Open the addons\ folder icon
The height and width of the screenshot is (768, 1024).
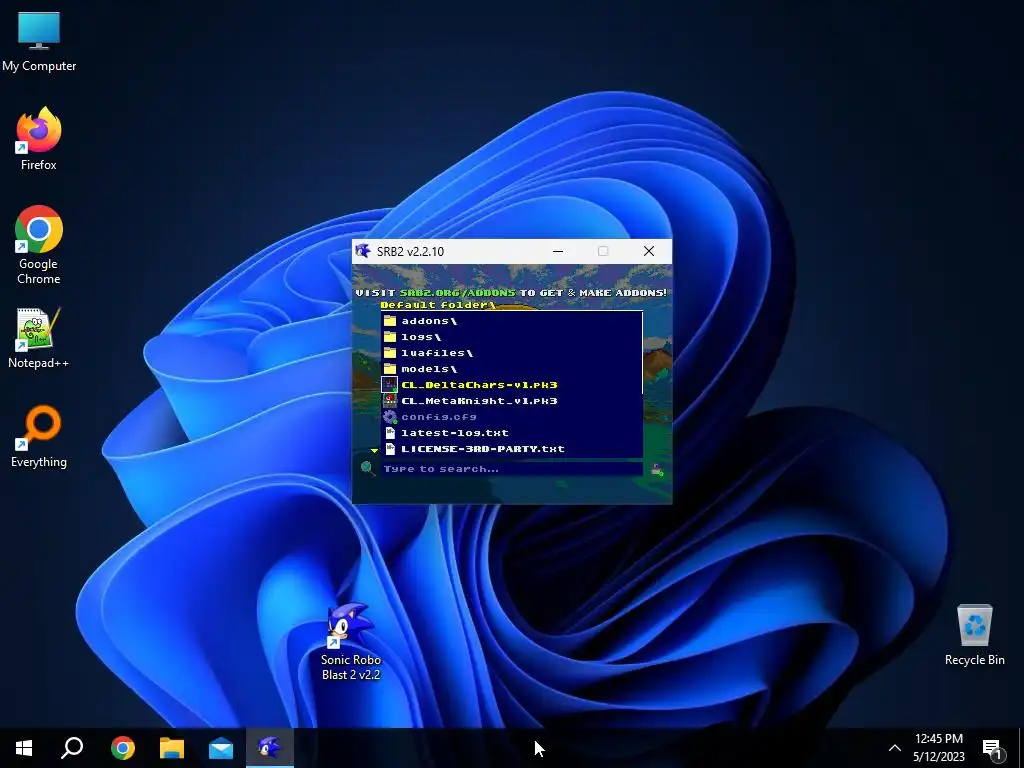tap(390, 321)
